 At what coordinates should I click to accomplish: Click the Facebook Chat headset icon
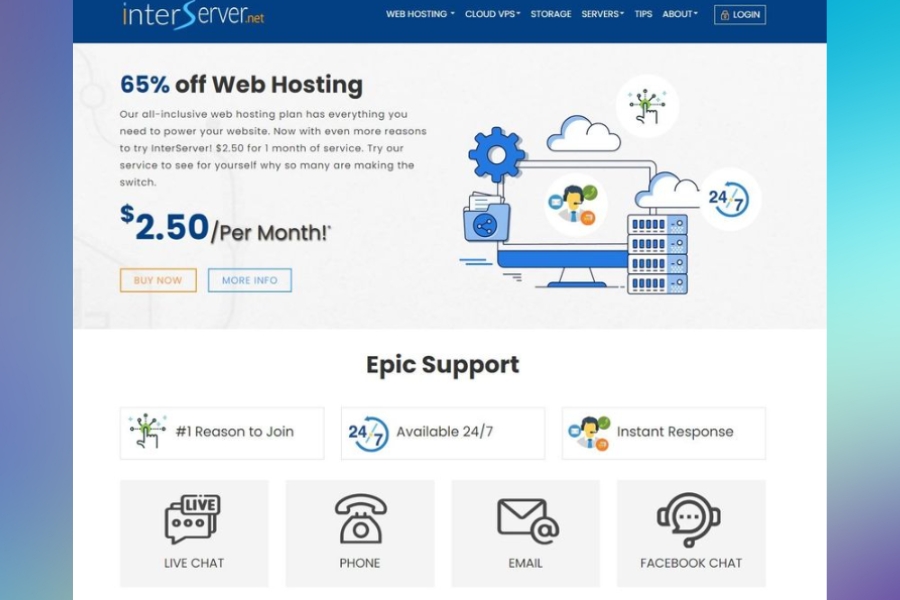[689, 520]
